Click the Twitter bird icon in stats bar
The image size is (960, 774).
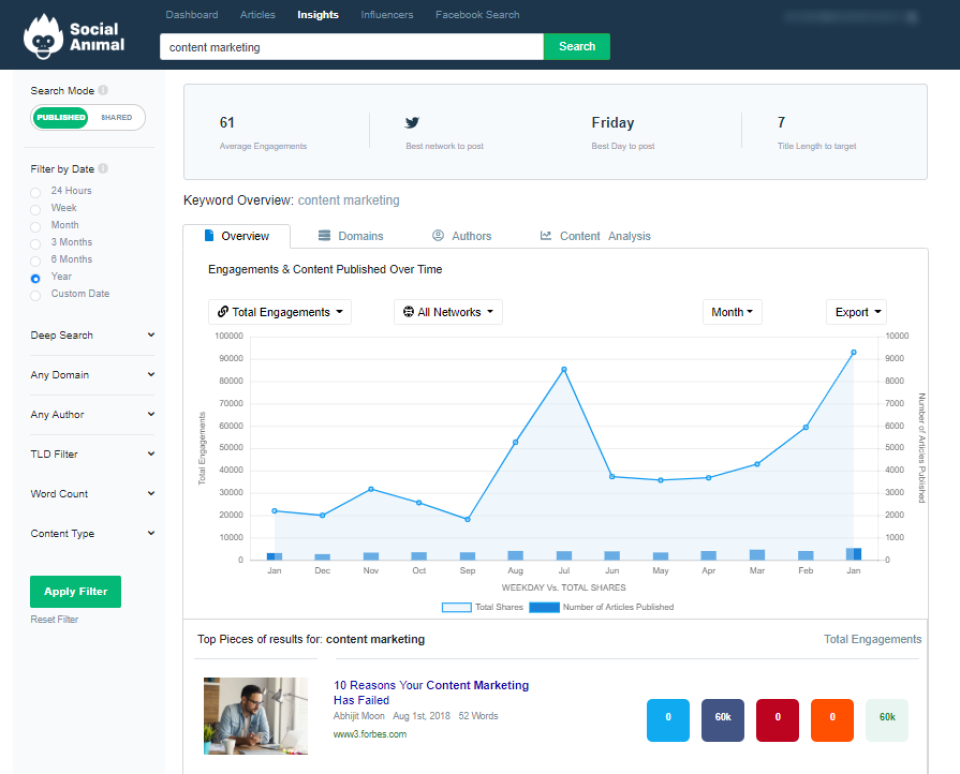[x=412, y=122]
